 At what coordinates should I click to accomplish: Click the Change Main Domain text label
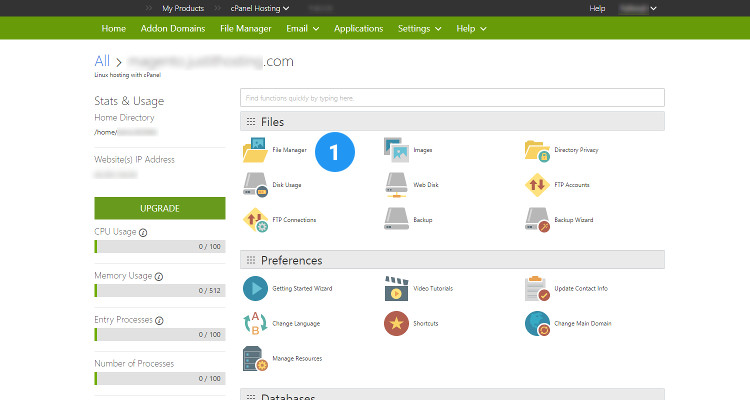click(583, 323)
